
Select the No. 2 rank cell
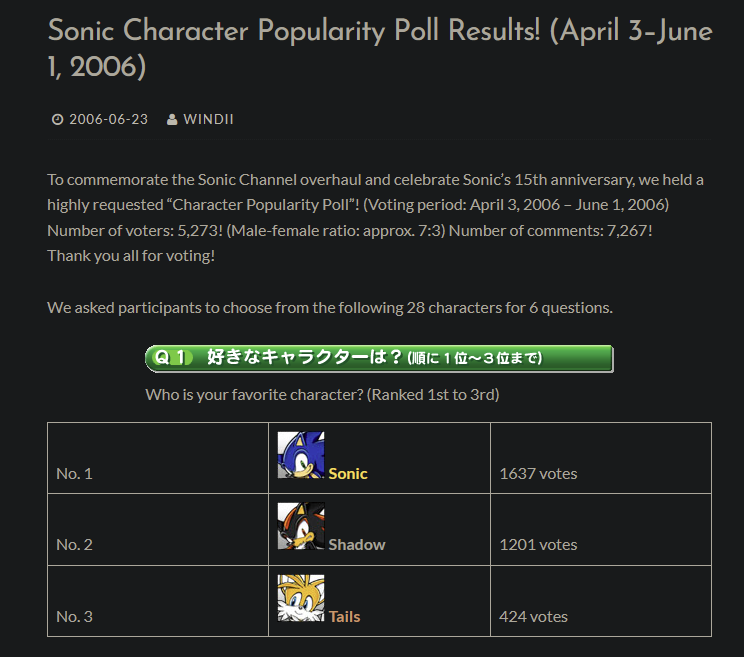coord(158,529)
